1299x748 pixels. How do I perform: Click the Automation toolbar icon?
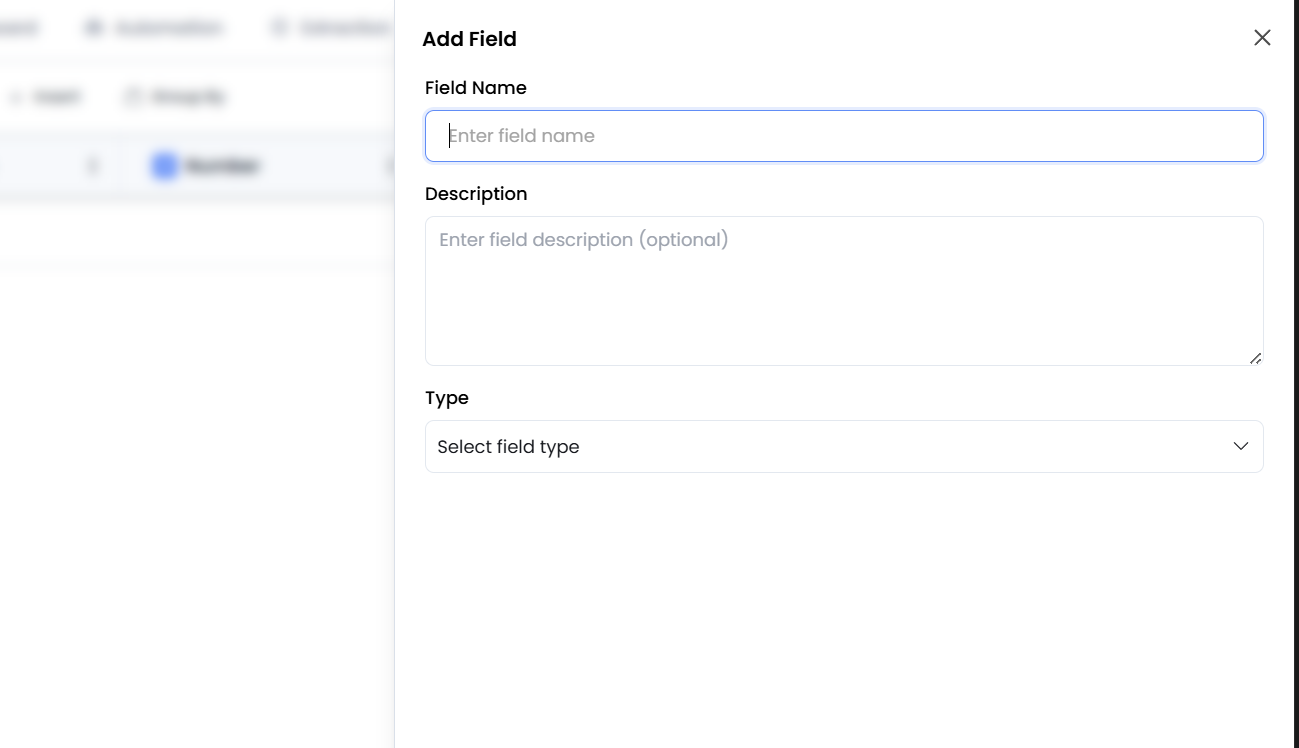pyautogui.click(x=94, y=27)
